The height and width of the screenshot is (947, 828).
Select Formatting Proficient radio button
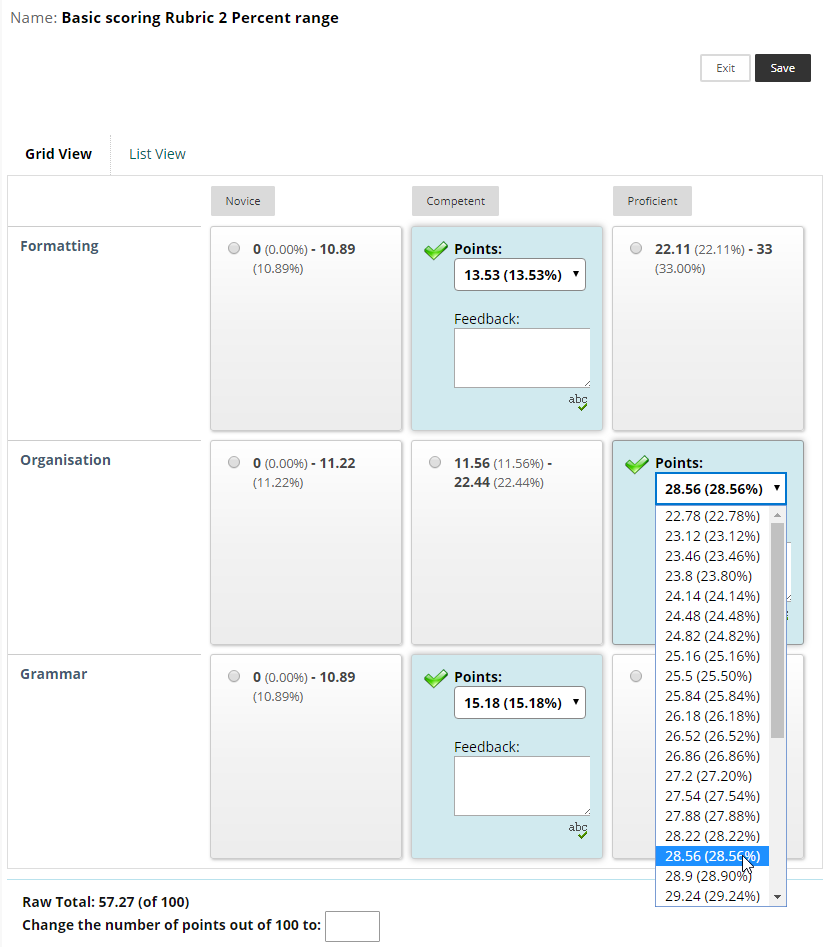tap(636, 248)
